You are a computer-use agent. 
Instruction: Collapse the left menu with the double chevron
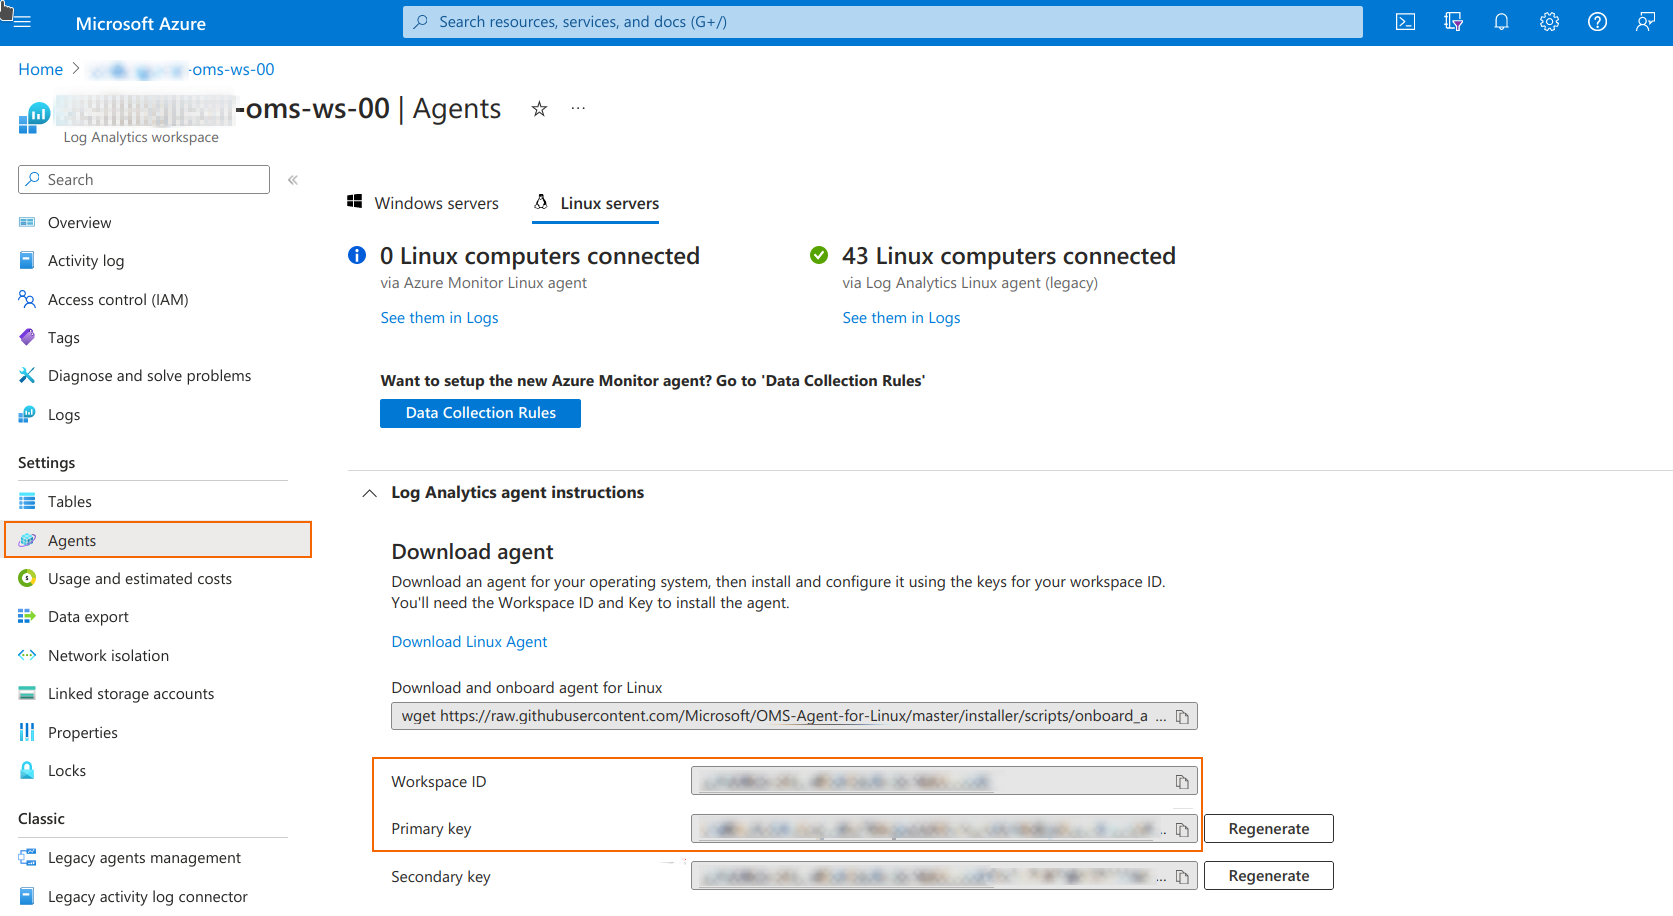coord(293,180)
